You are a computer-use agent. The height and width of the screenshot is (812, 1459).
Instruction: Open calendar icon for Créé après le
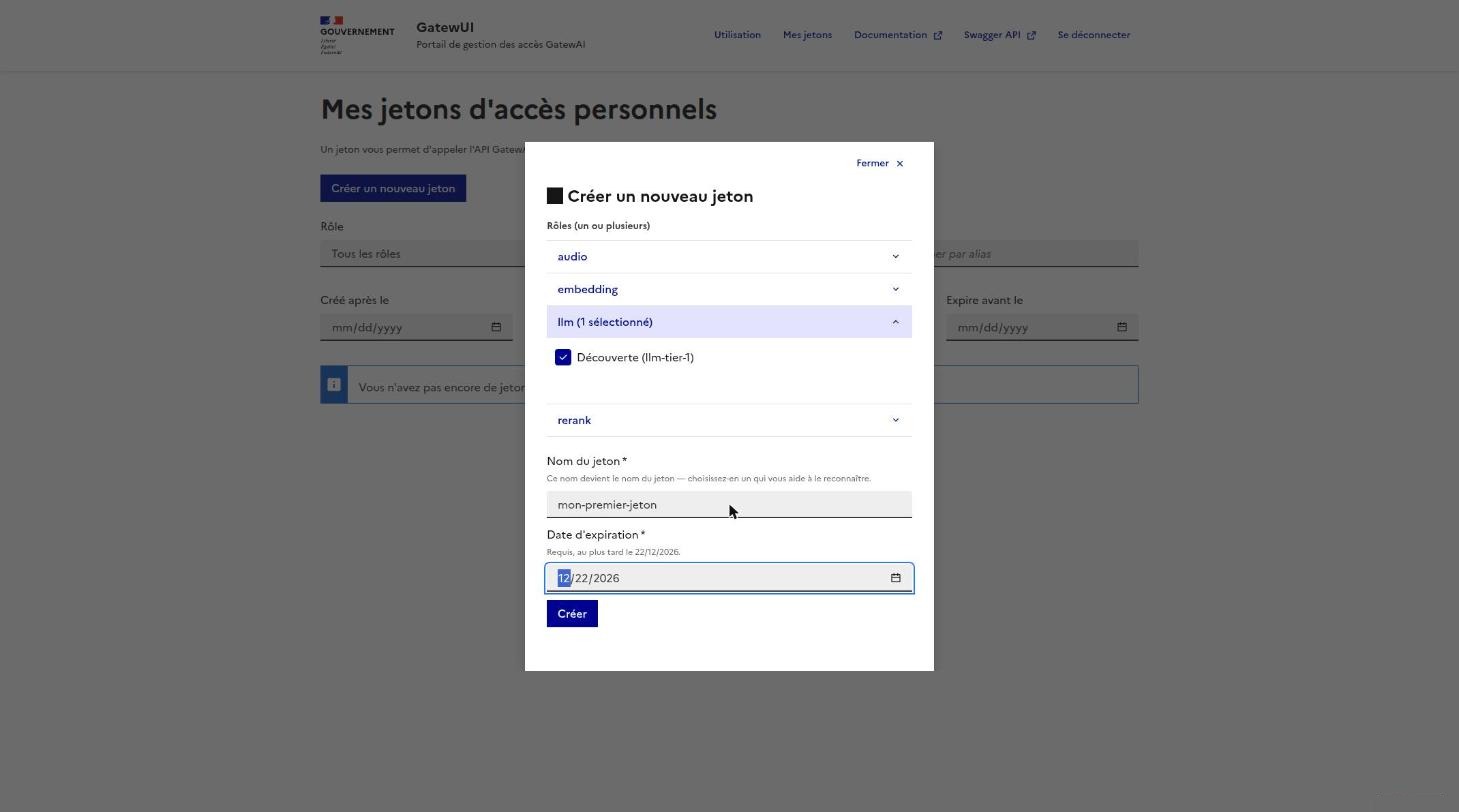(496, 327)
